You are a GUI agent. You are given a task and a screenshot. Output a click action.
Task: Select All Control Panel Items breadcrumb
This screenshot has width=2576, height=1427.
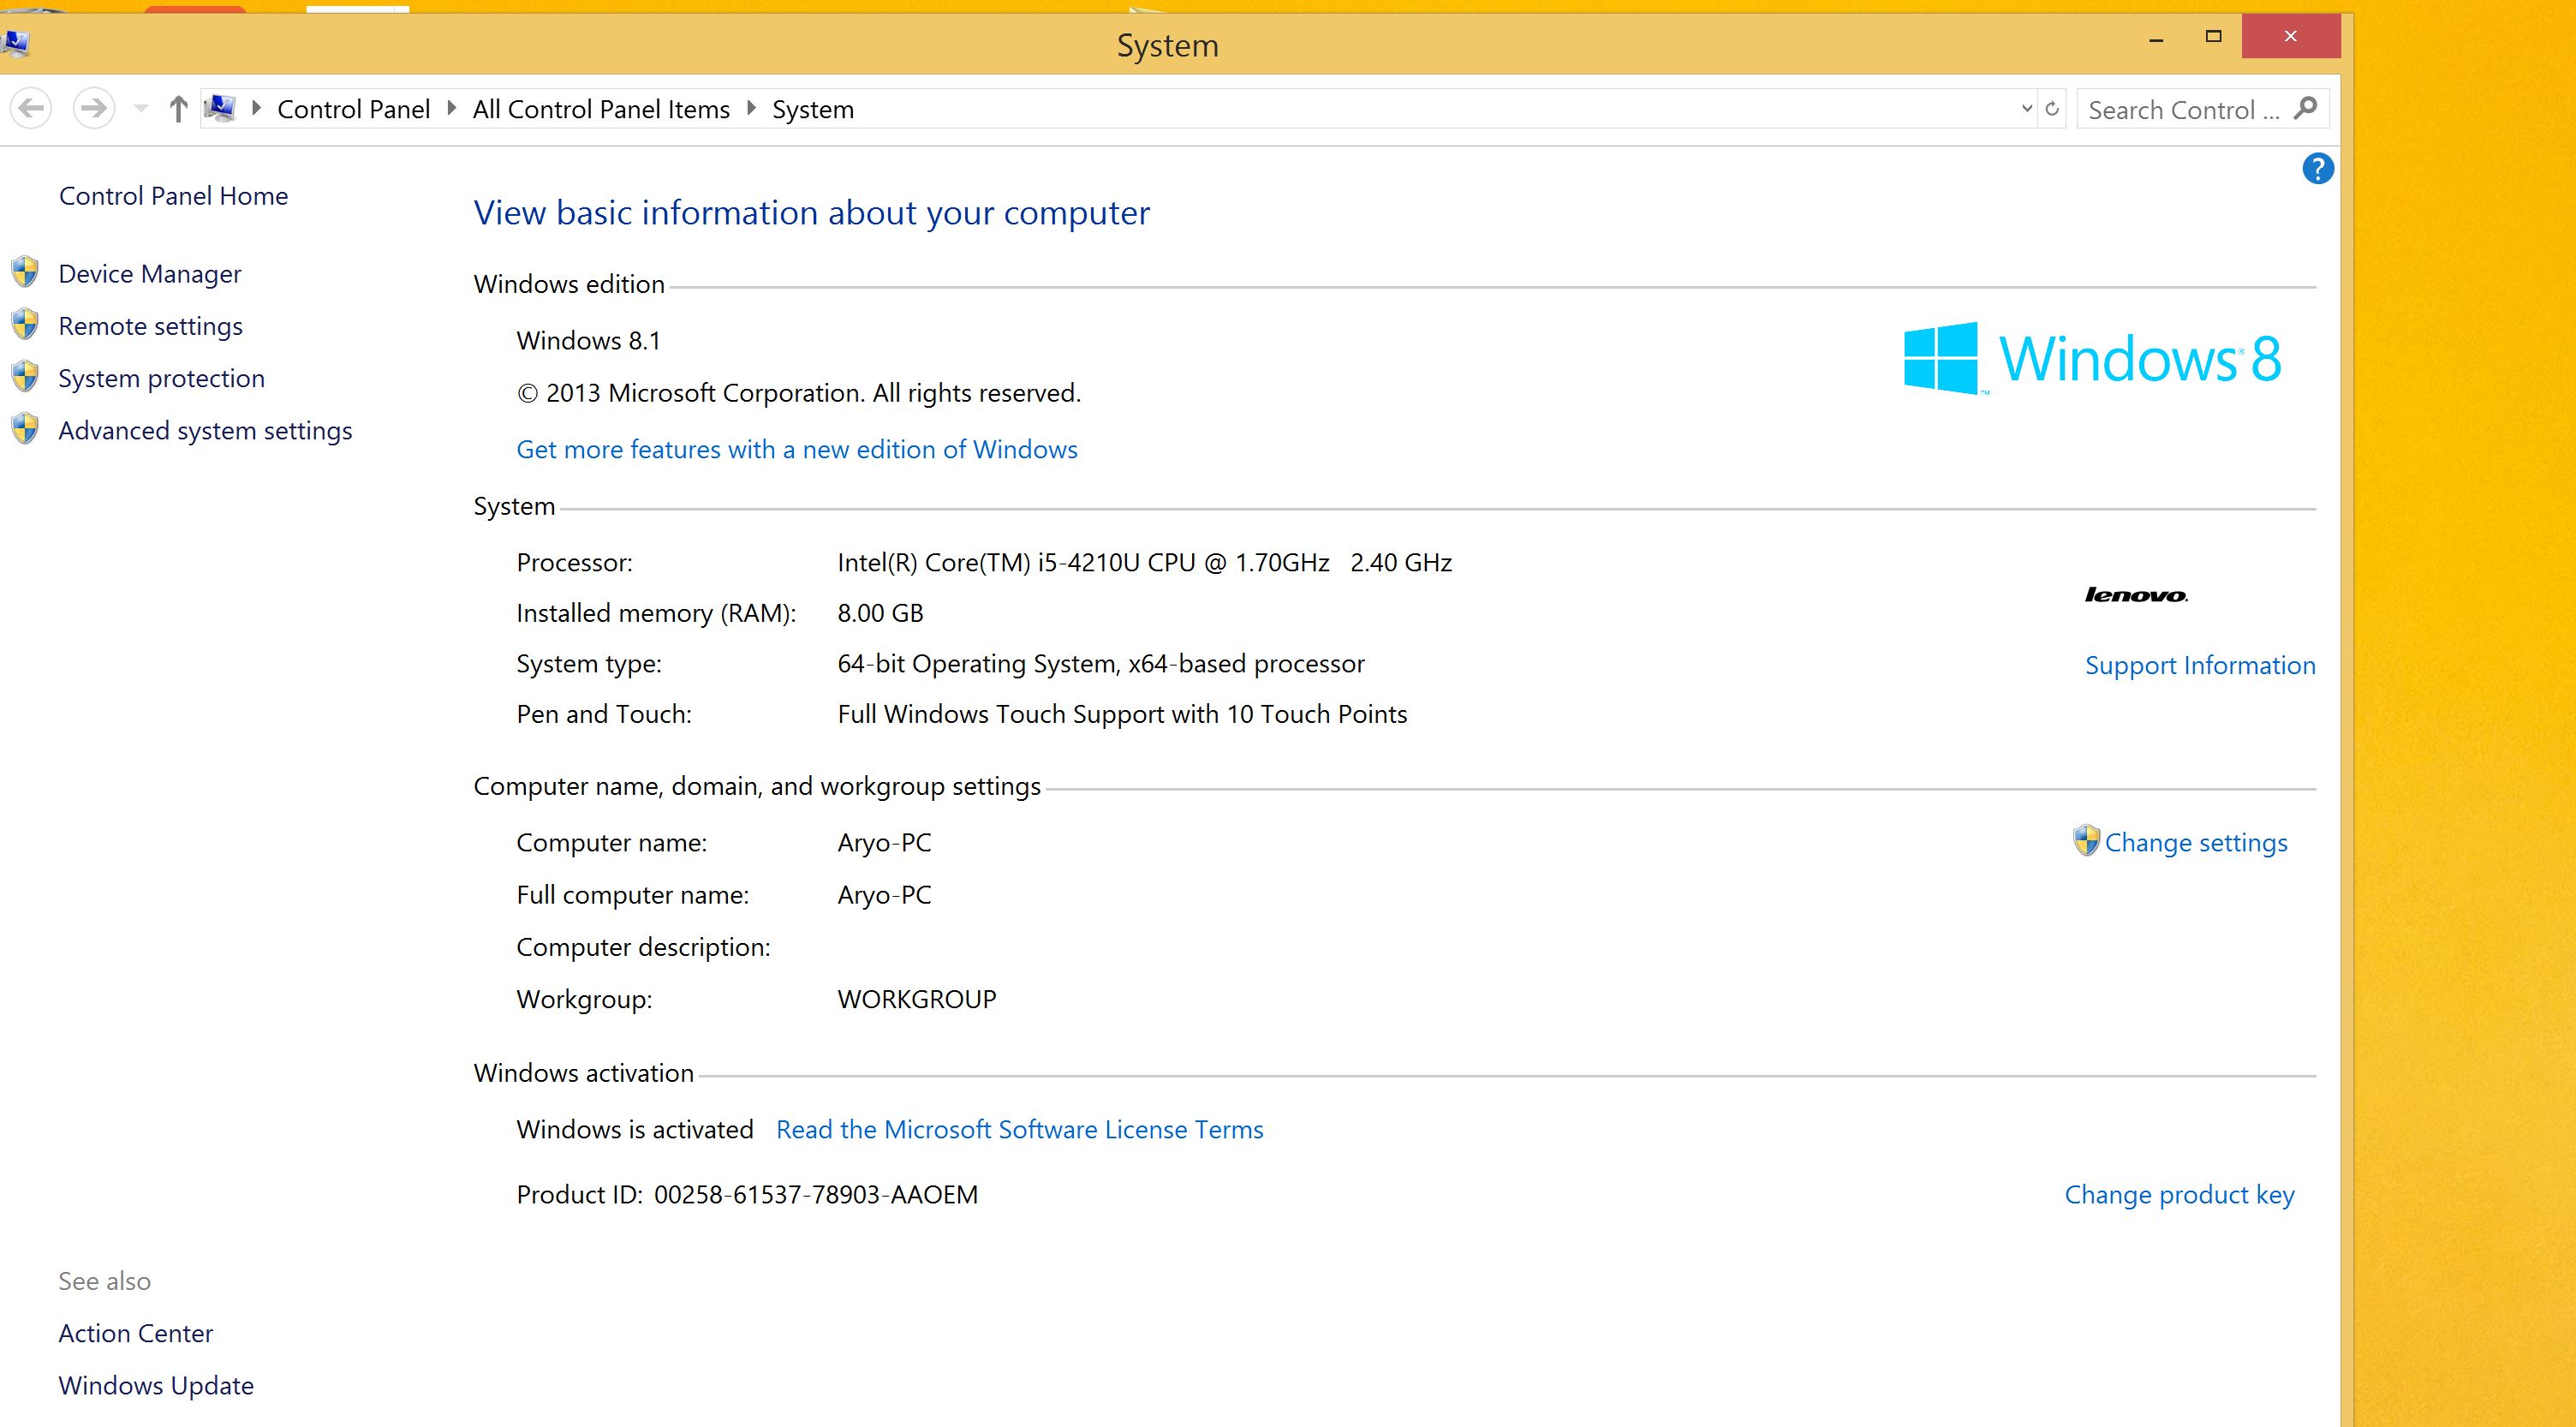(x=601, y=109)
